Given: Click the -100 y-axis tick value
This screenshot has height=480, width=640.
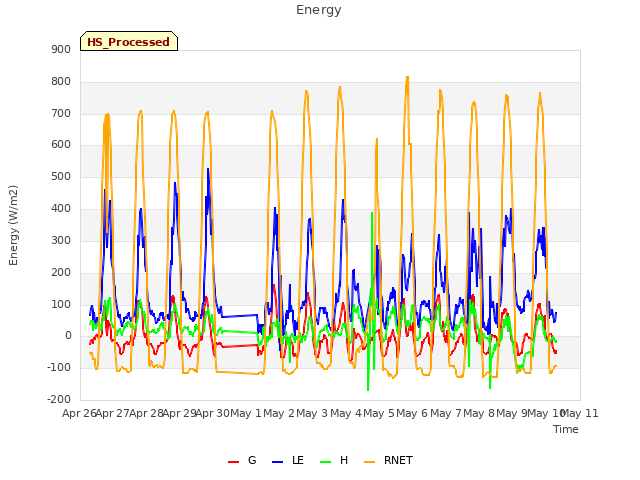Looking at the screenshot, I should [x=59, y=367].
